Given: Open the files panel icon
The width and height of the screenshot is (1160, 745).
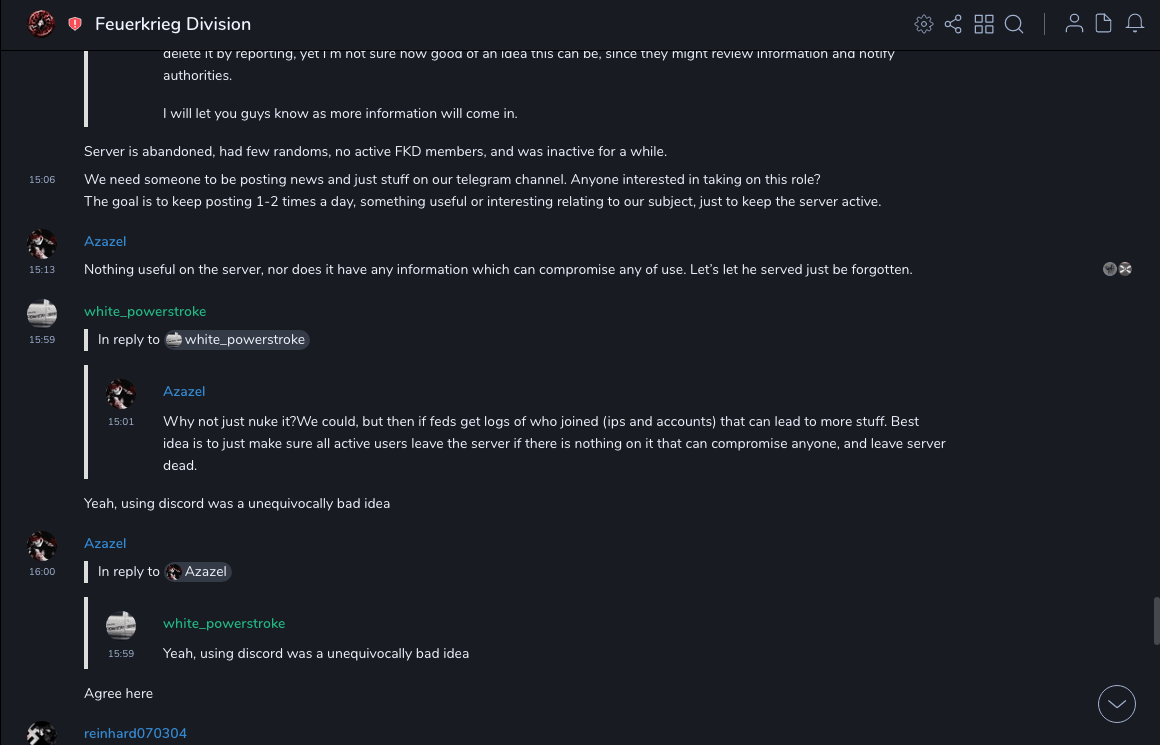Looking at the screenshot, I should [1104, 24].
